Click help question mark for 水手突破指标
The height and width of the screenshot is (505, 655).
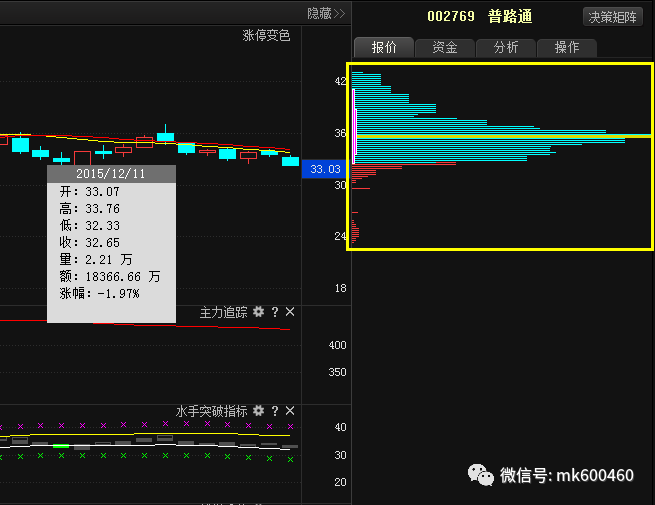tap(275, 411)
